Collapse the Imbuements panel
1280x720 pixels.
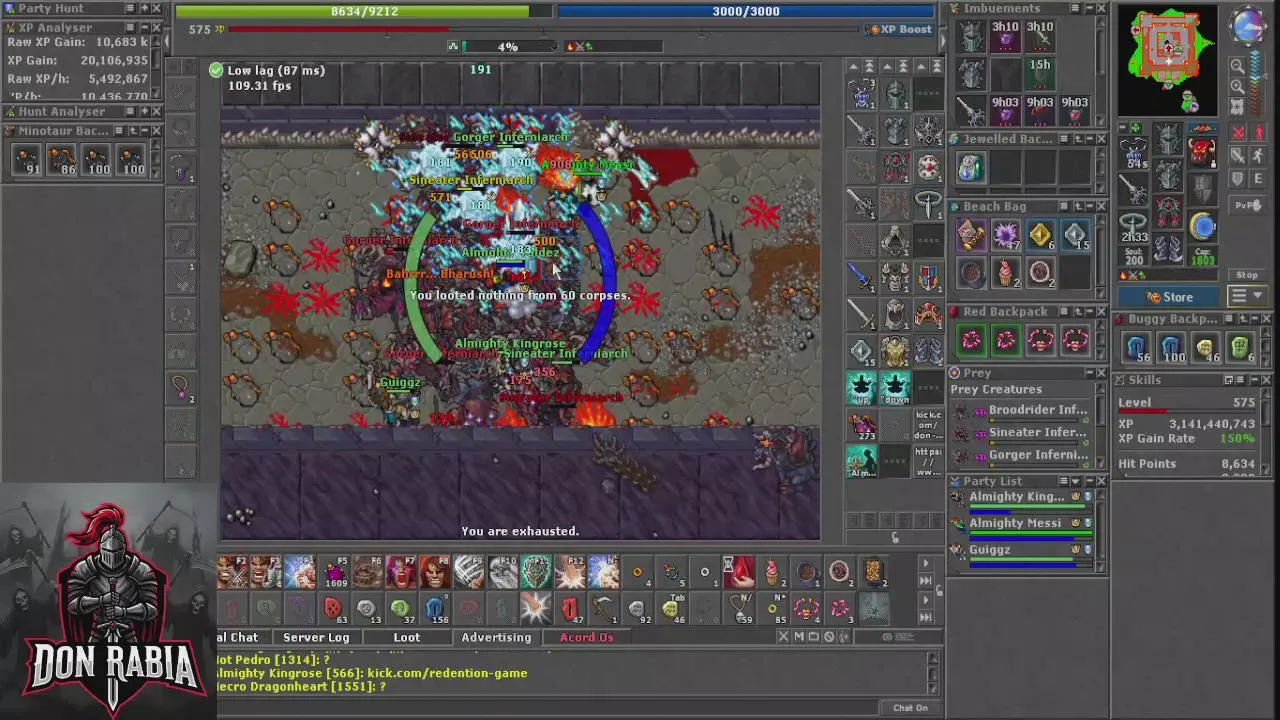pyautogui.click(x=1088, y=8)
